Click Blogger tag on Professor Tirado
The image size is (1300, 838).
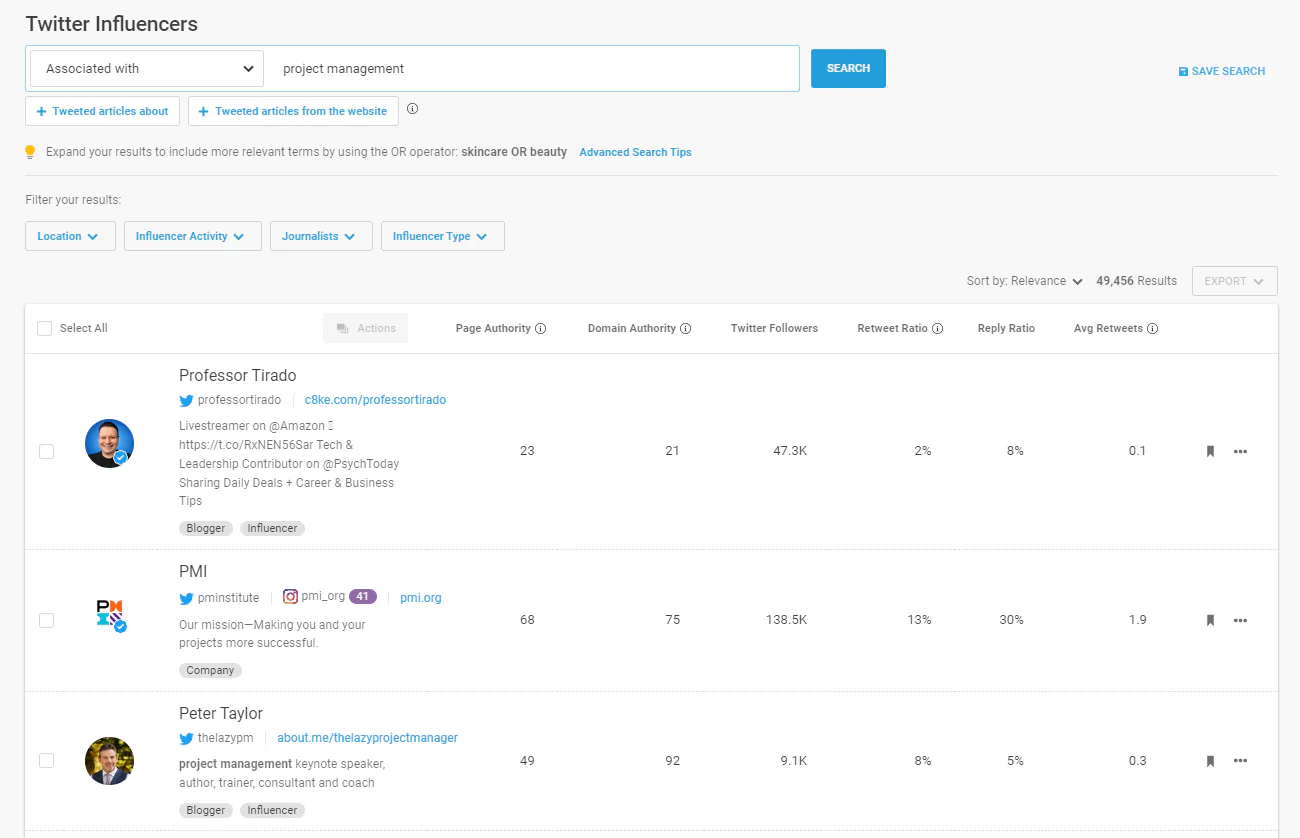(x=206, y=528)
